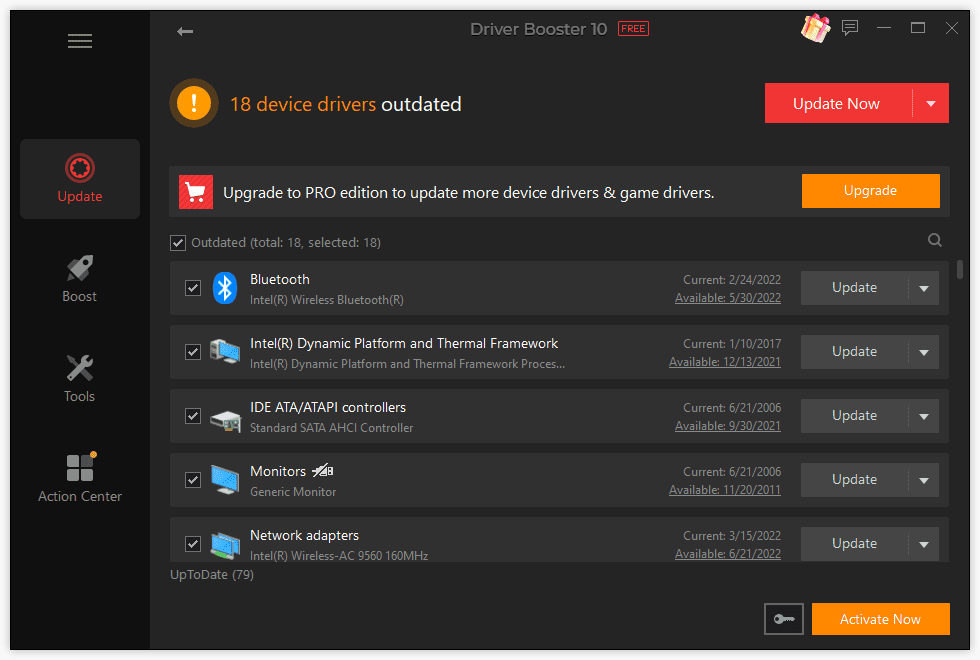
Task: Open the Boost section
Action: tap(80, 279)
